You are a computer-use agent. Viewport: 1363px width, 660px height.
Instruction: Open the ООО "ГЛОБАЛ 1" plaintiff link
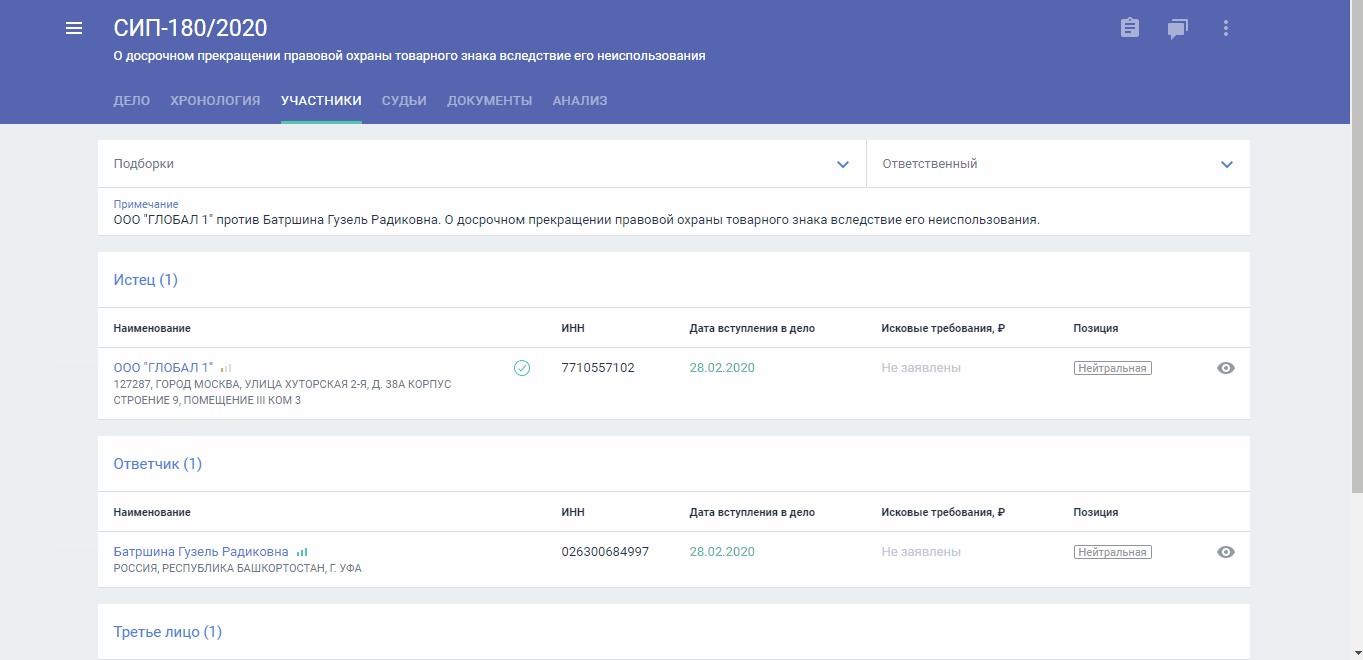[164, 368]
